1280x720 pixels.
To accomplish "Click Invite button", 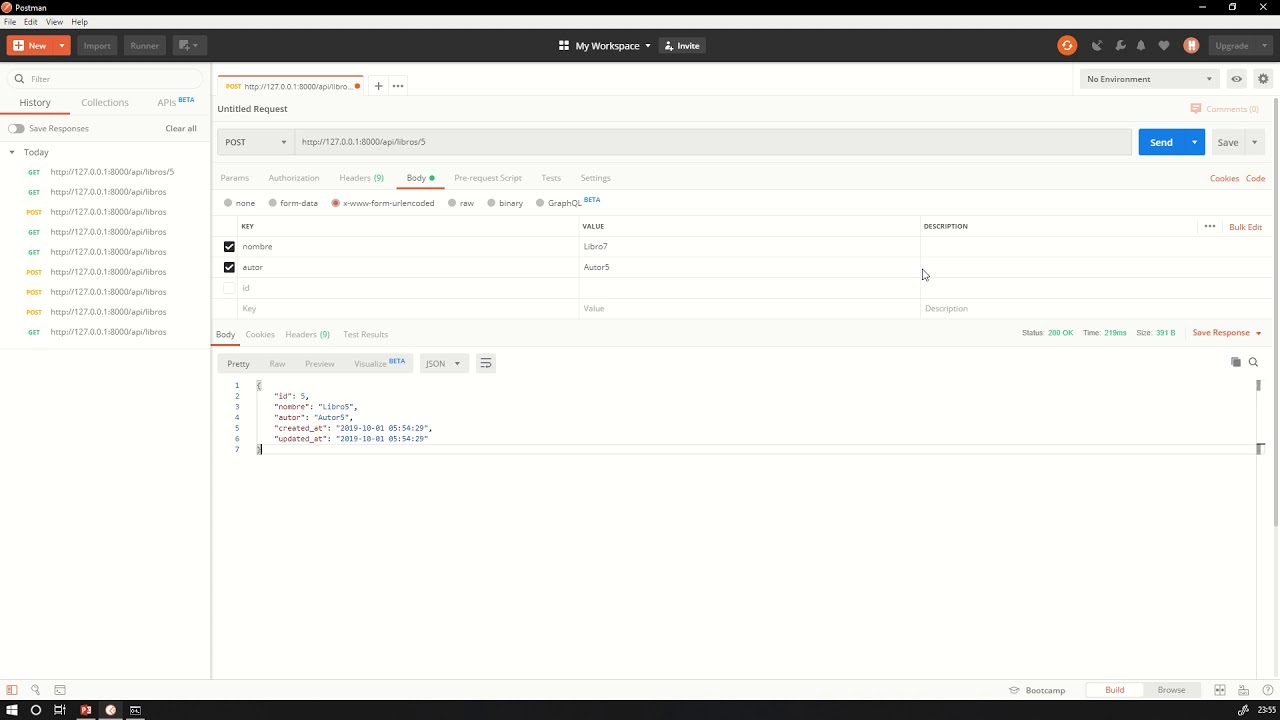I will 682,45.
